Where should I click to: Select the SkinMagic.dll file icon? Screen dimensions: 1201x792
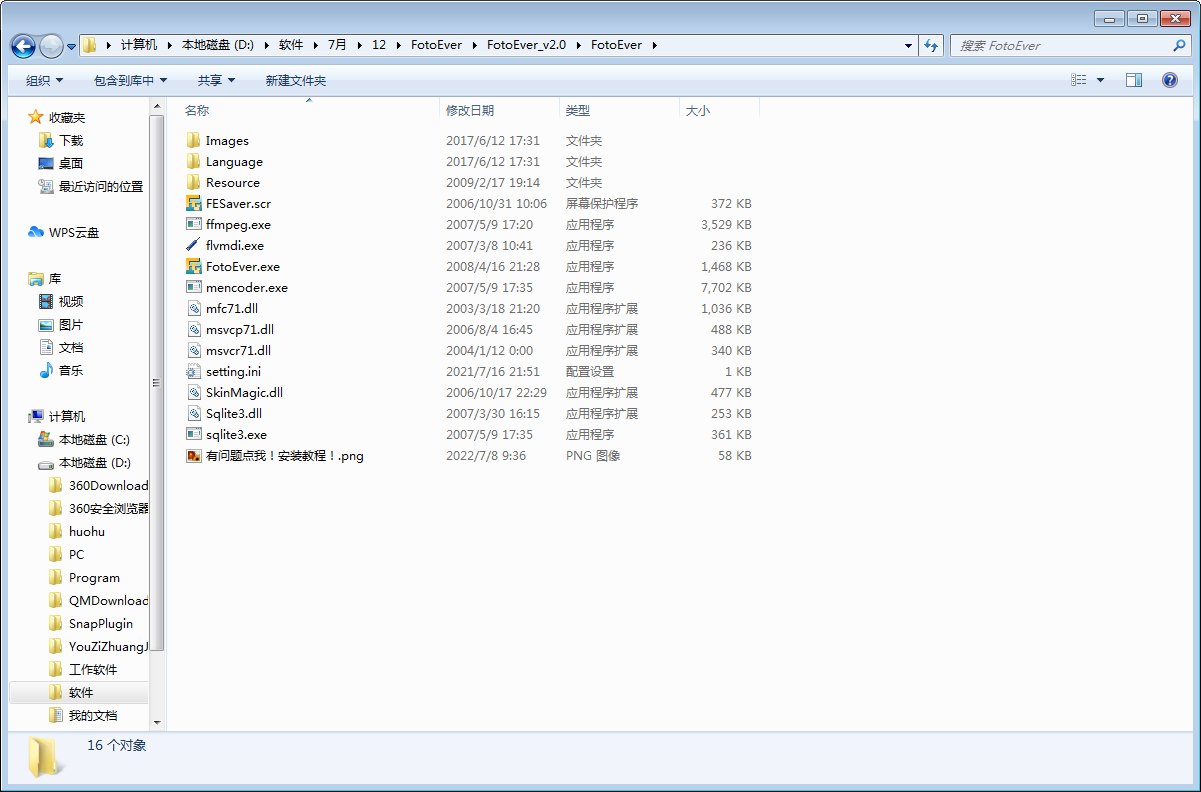point(194,392)
